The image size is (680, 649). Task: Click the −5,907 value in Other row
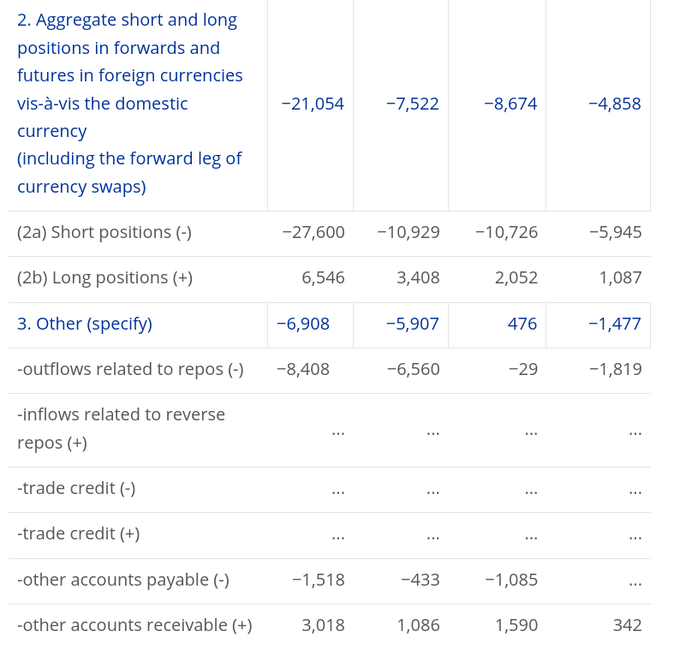click(x=412, y=324)
